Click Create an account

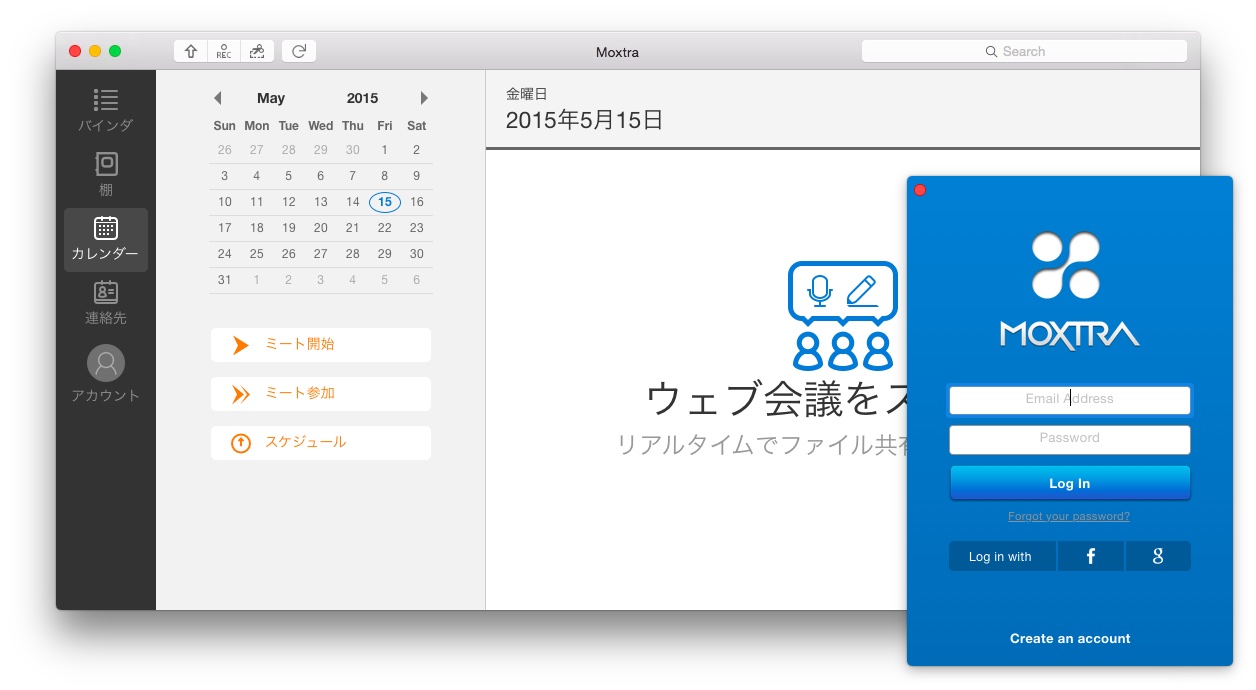click(1070, 639)
